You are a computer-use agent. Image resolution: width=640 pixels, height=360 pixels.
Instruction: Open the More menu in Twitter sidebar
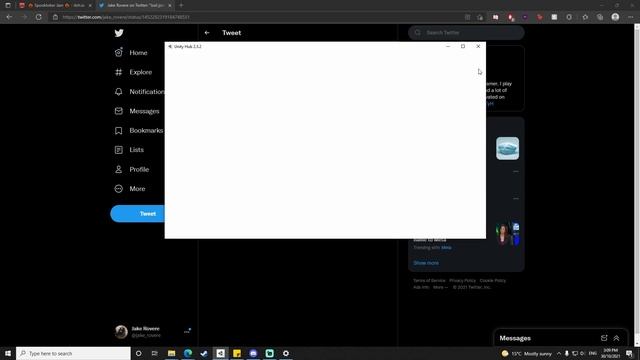(x=137, y=189)
